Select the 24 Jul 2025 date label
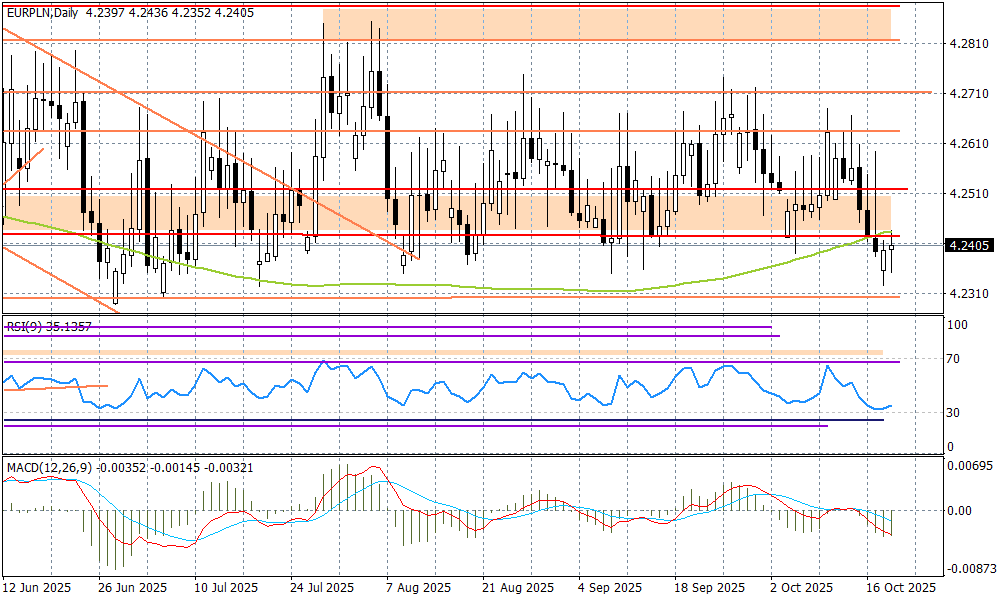This screenshot has width=1000, height=600. pos(322,588)
